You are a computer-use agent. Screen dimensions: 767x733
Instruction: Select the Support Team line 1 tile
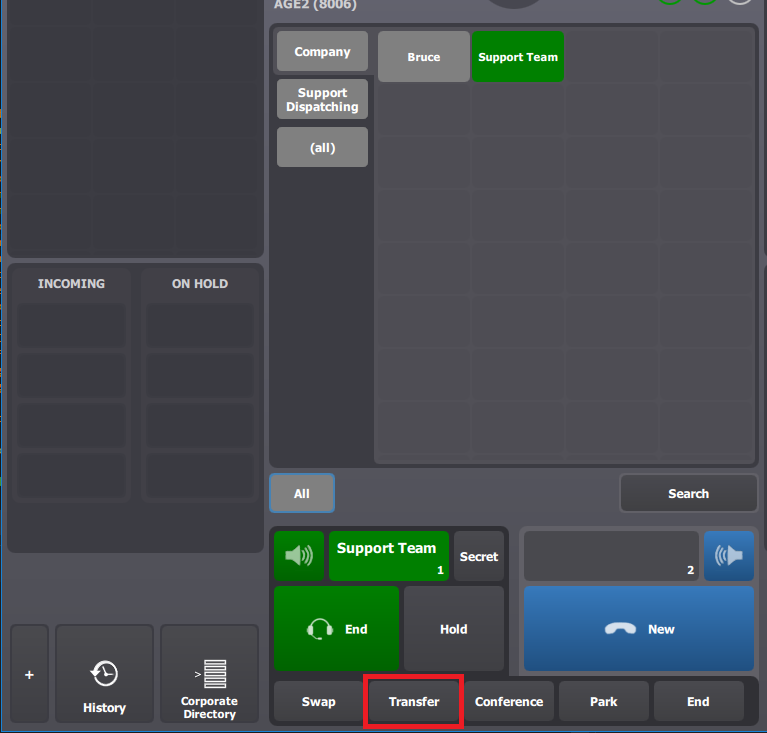(389, 556)
